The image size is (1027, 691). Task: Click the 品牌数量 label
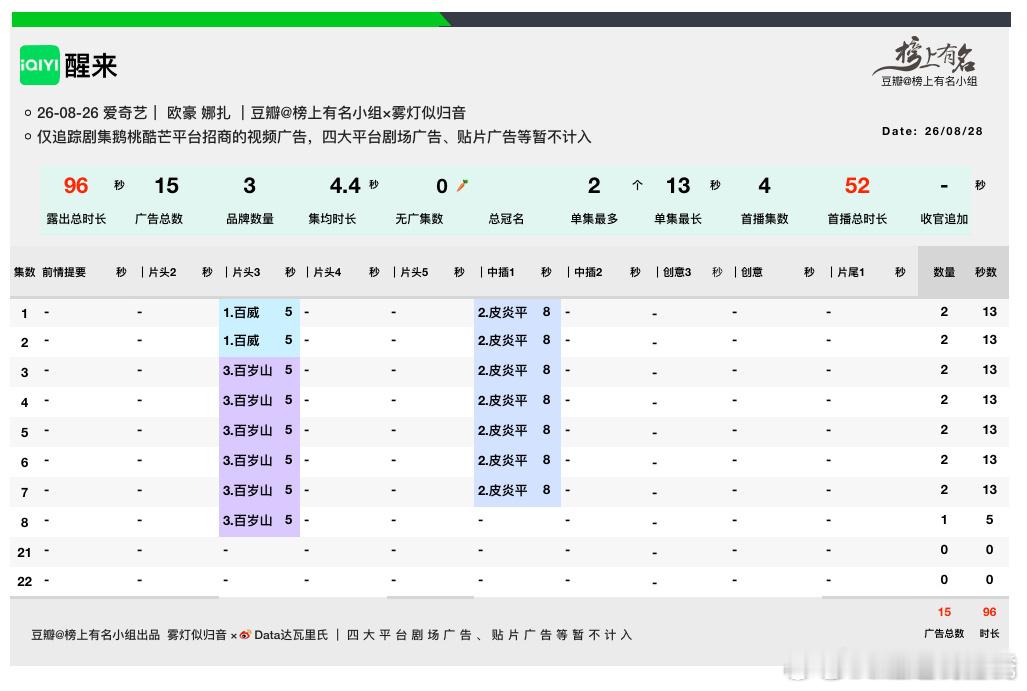tap(250, 219)
